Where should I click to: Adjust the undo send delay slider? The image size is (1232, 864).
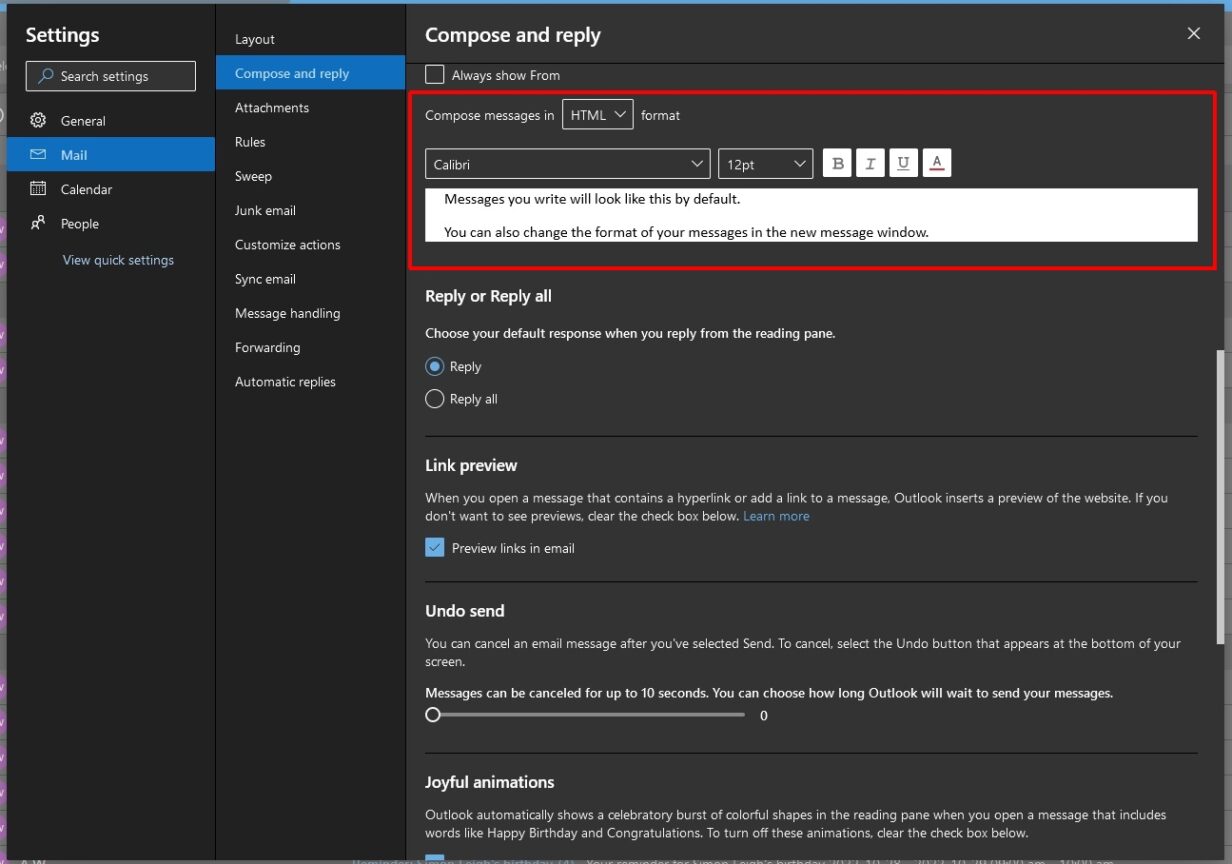click(x=432, y=714)
